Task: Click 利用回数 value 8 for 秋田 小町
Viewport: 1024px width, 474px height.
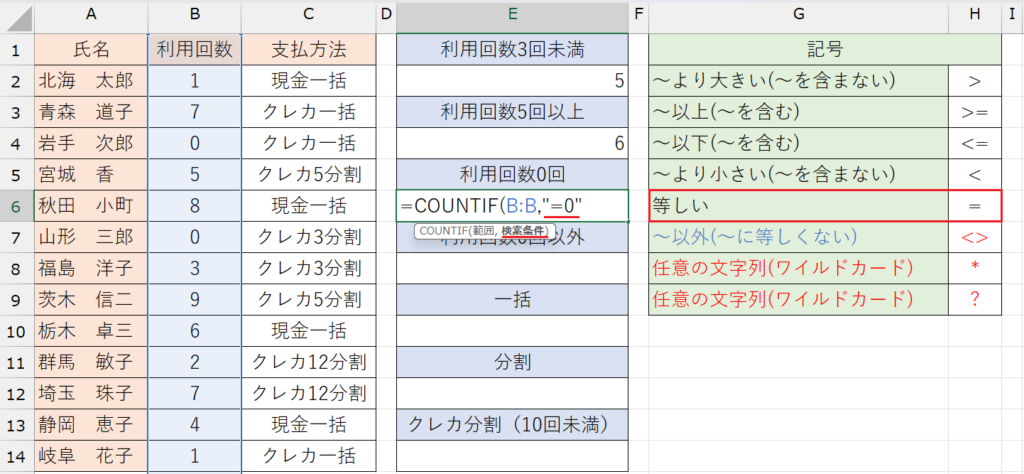Action: 195,206
